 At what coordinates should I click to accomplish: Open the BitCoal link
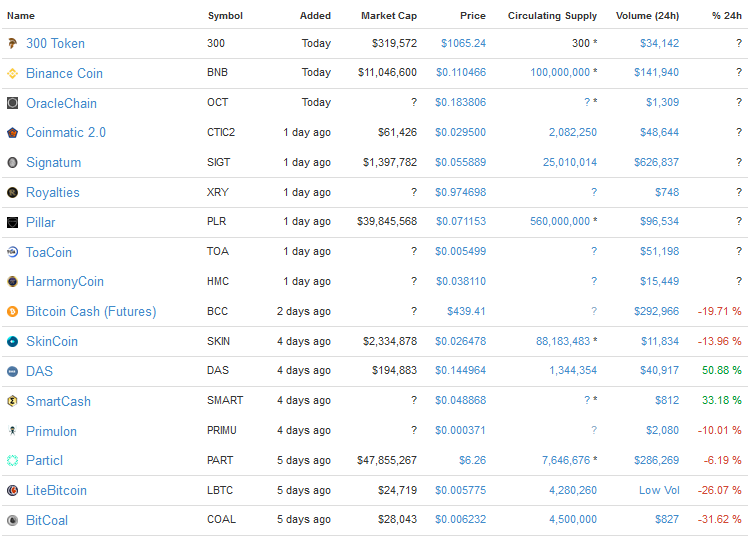47,520
